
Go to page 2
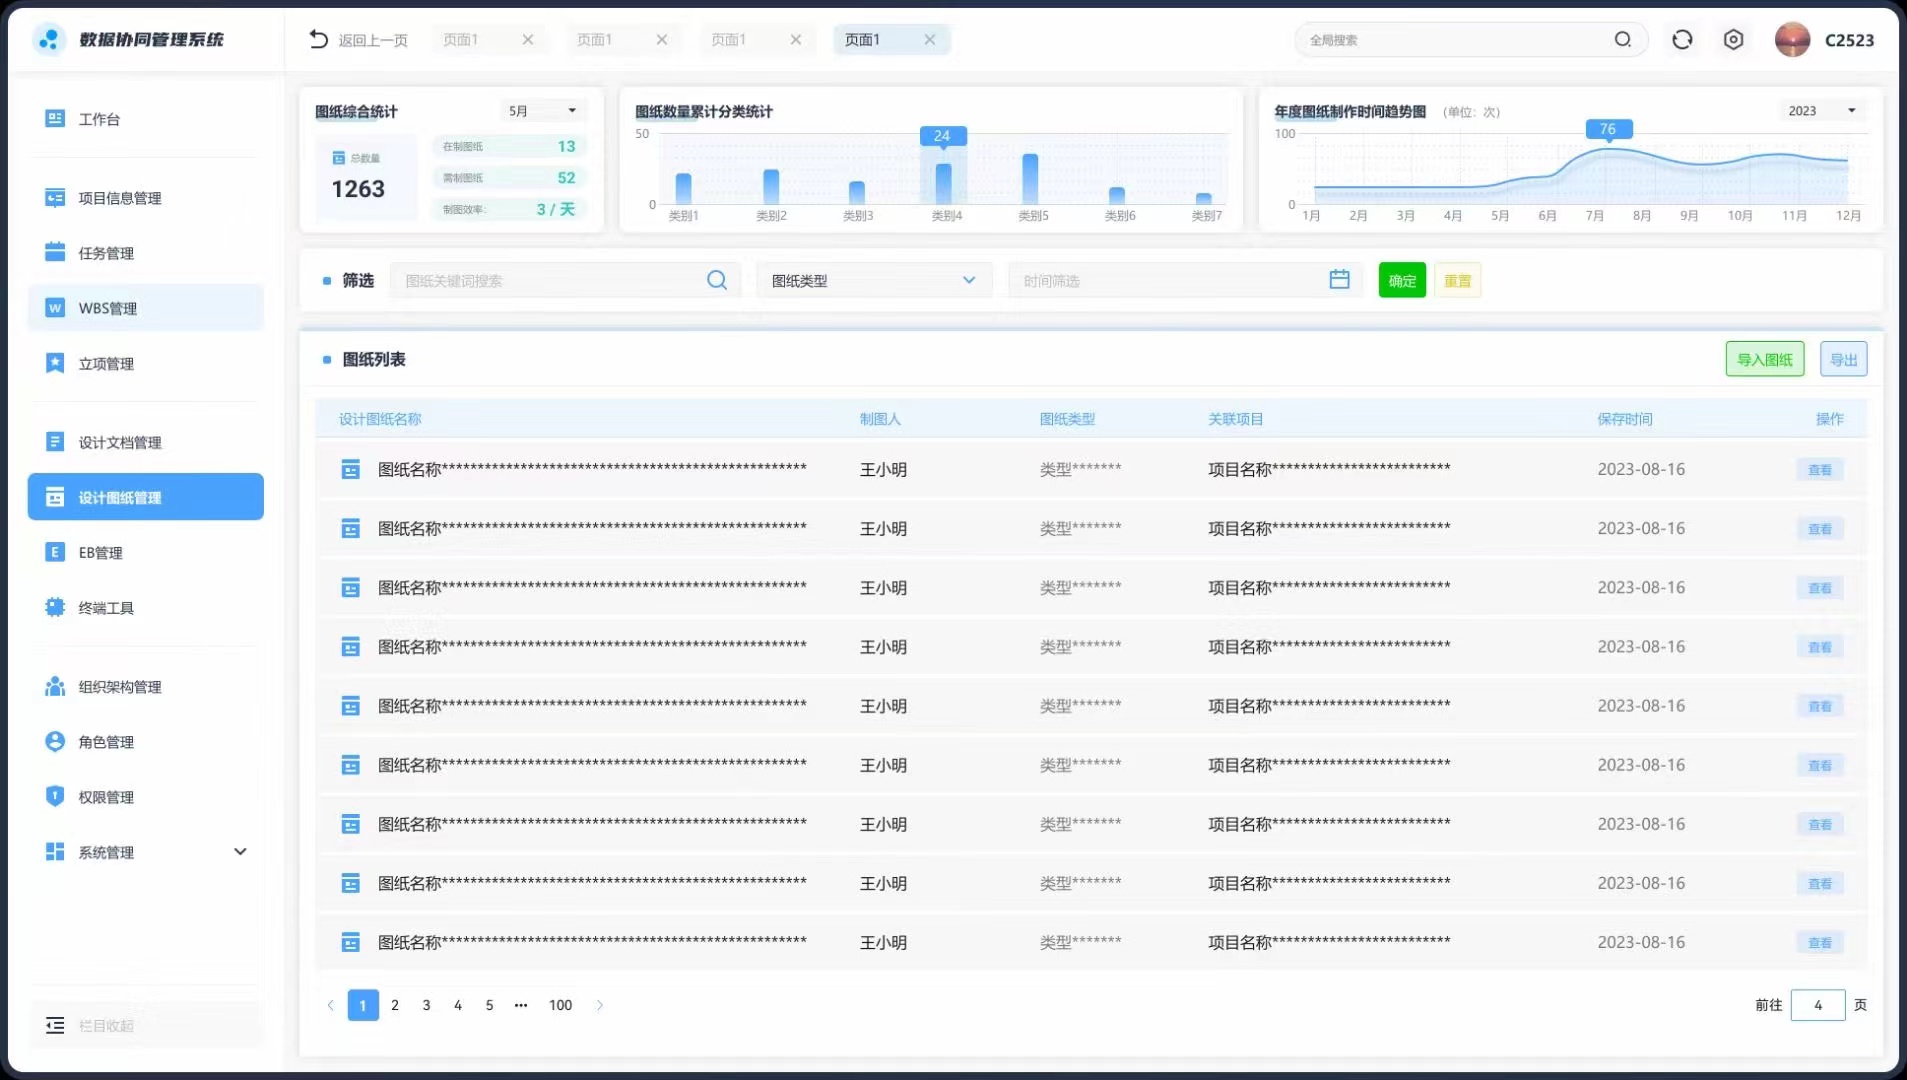pyautogui.click(x=395, y=1005)
